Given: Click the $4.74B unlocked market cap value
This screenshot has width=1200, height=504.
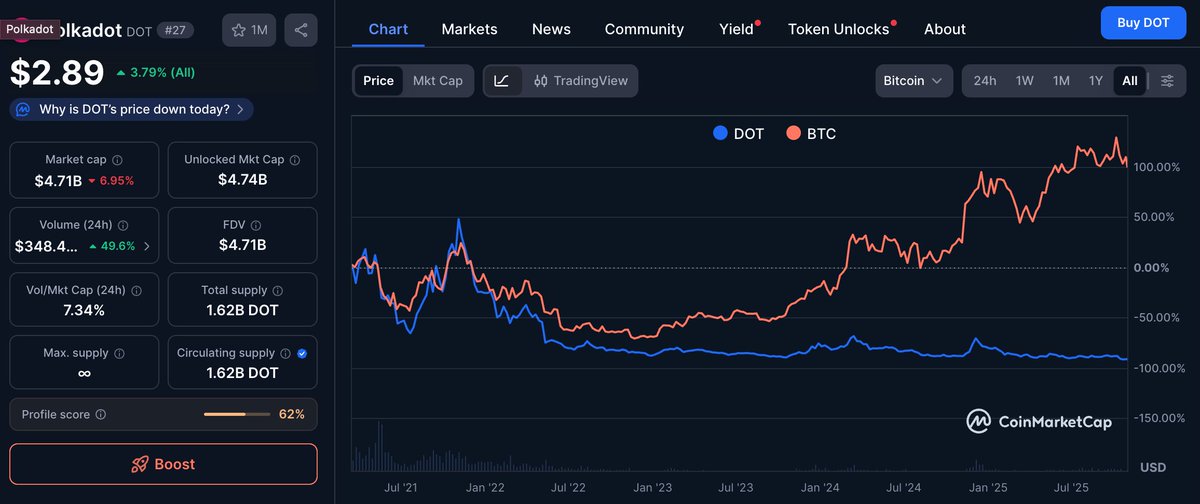Looking at the screenshot, I should (242, 180).
